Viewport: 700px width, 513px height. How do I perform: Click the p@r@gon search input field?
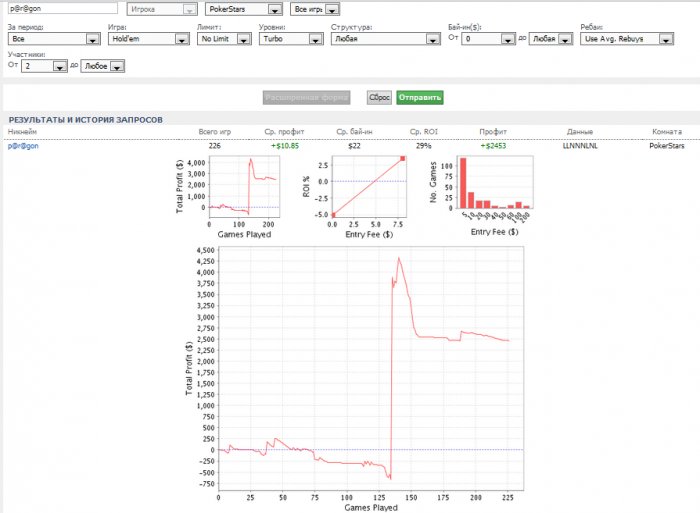tap(62, 8)
